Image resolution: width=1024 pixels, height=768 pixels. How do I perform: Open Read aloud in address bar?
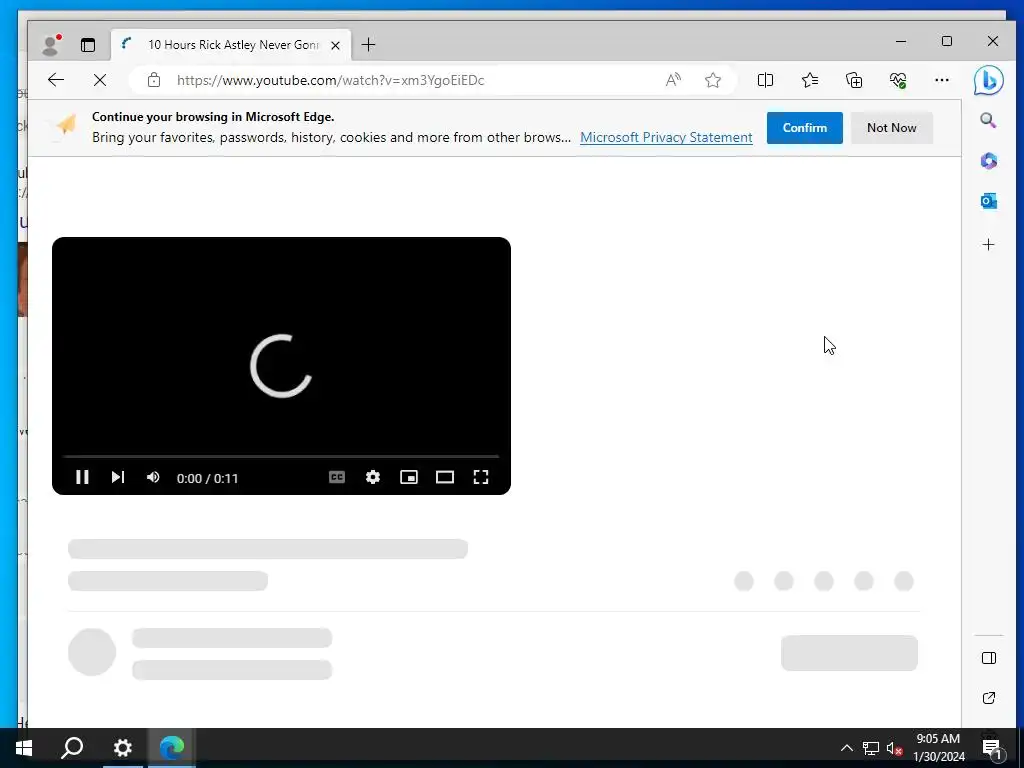(x=673, y=80)
